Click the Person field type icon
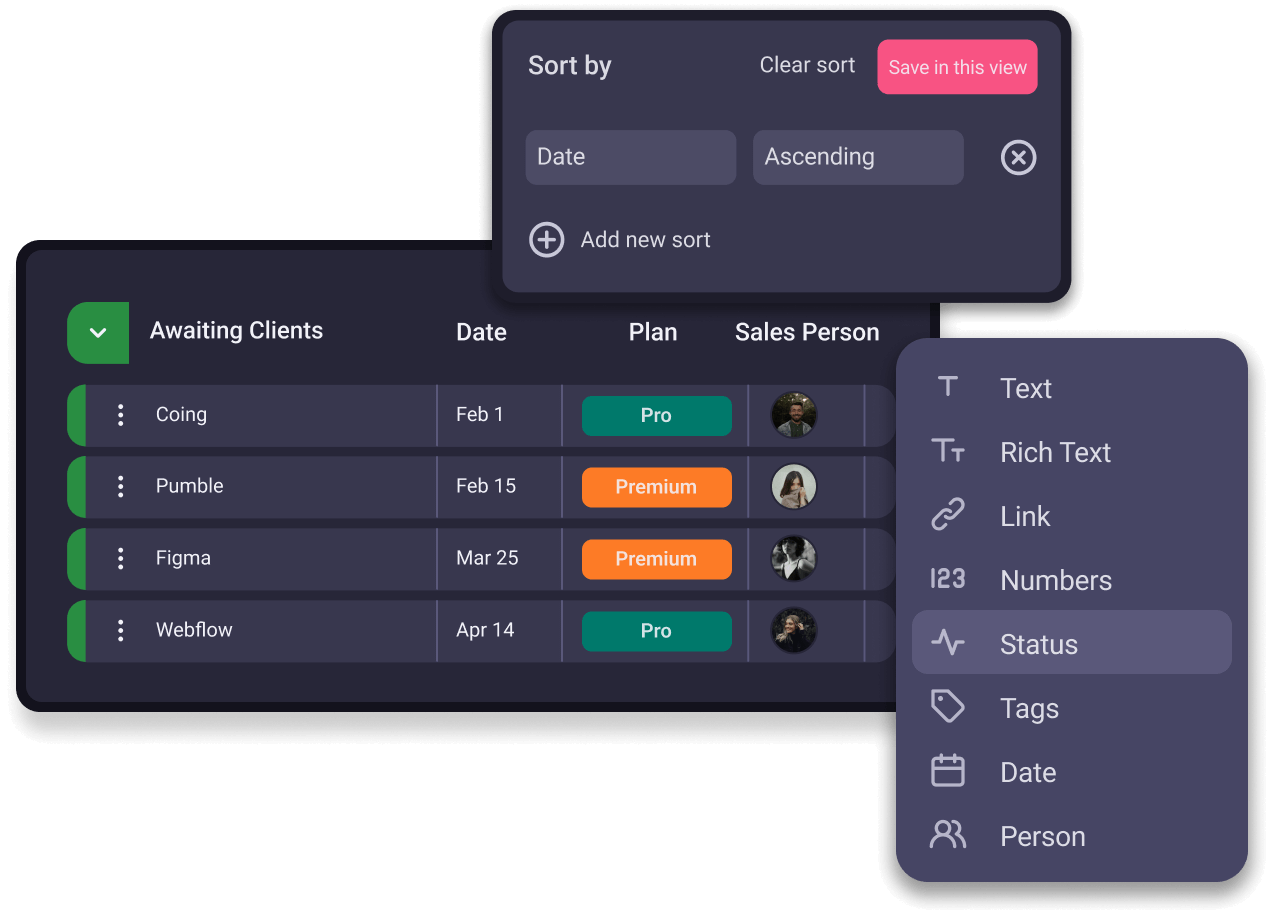Screen dimensions: 1272x916 pyautogui.click(x=947, y=835)
